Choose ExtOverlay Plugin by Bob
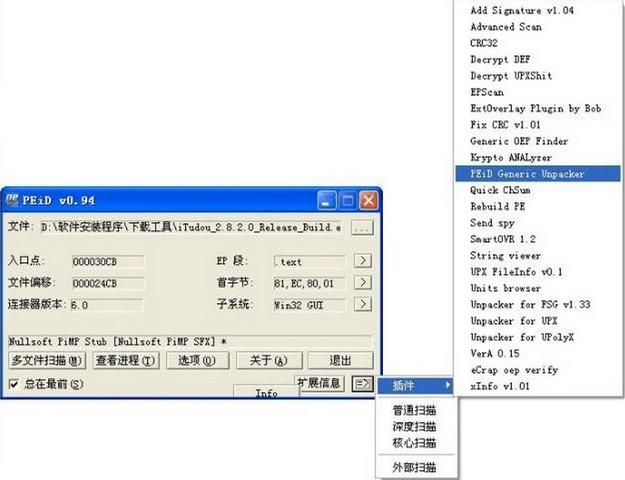This screenshot has height=480, width=625. click(538, 108)
